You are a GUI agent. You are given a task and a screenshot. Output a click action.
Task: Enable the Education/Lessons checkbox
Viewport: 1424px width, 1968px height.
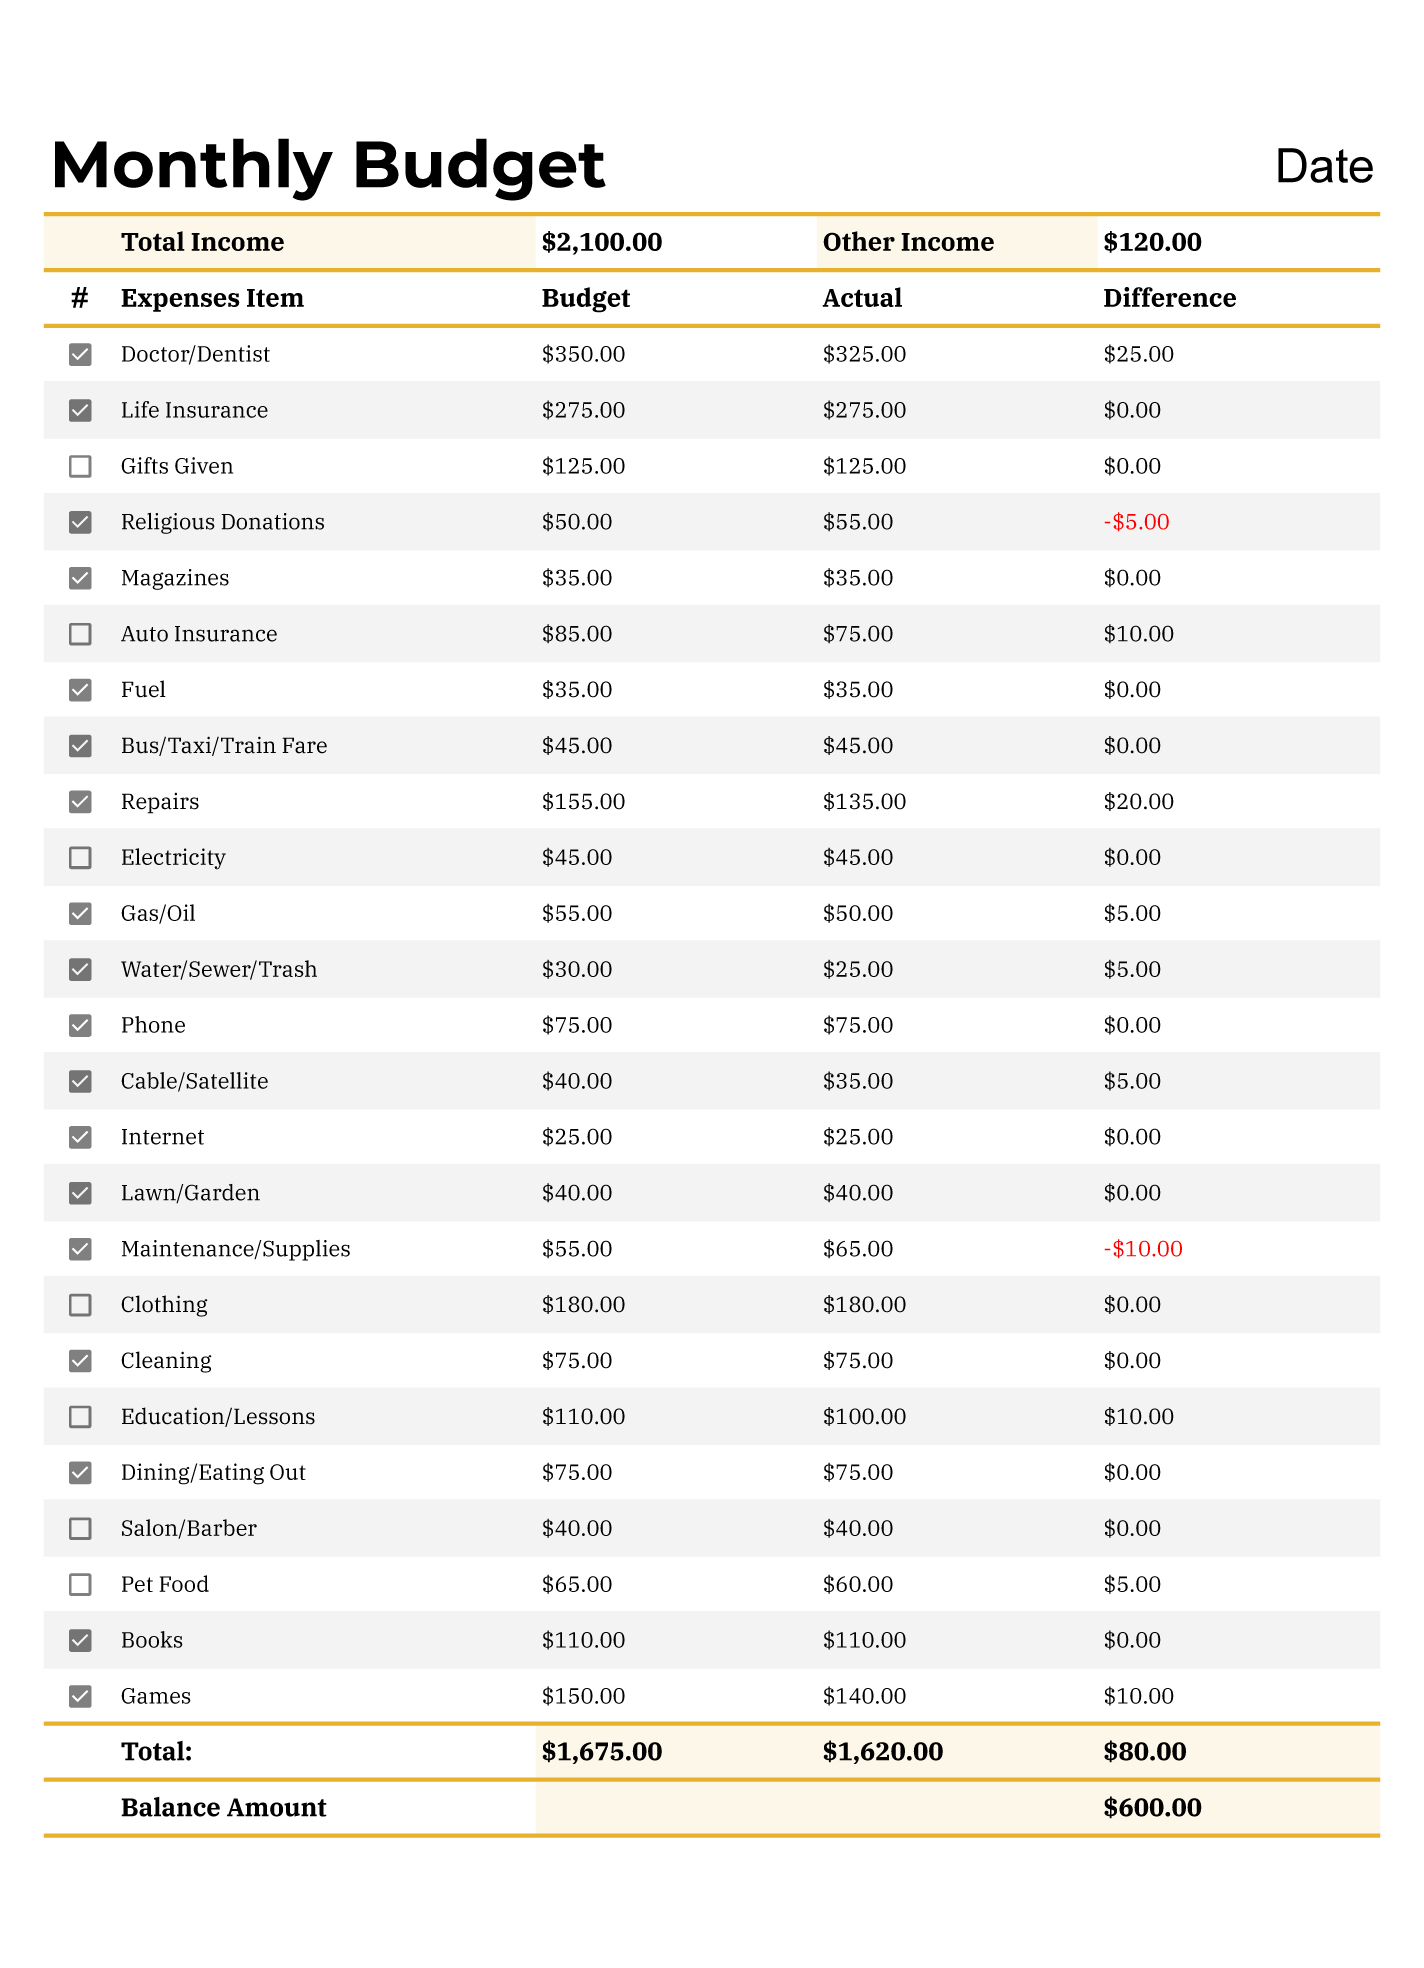pos(80,1417)
